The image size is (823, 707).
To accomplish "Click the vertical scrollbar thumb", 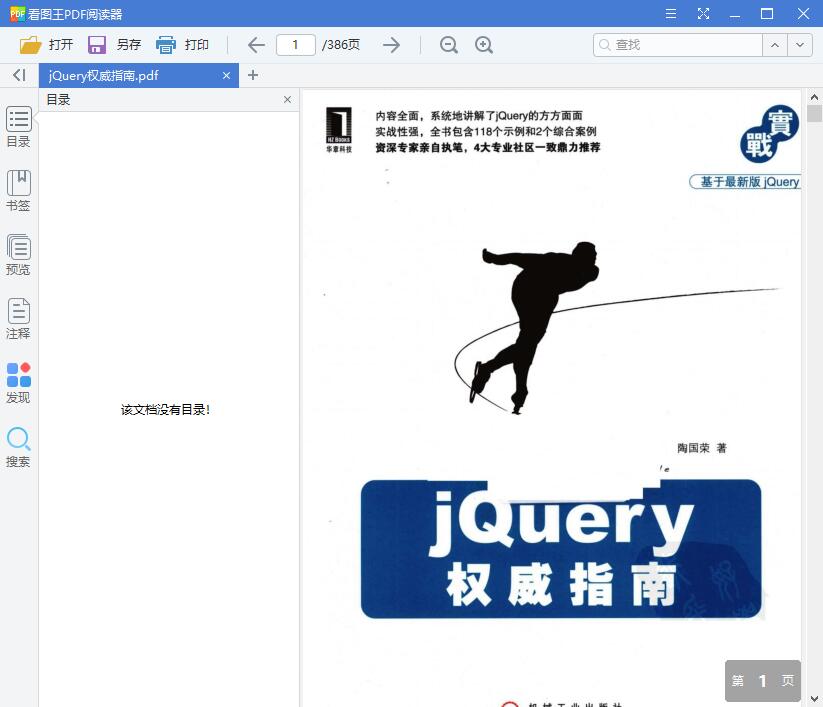I will pos(814,113).
